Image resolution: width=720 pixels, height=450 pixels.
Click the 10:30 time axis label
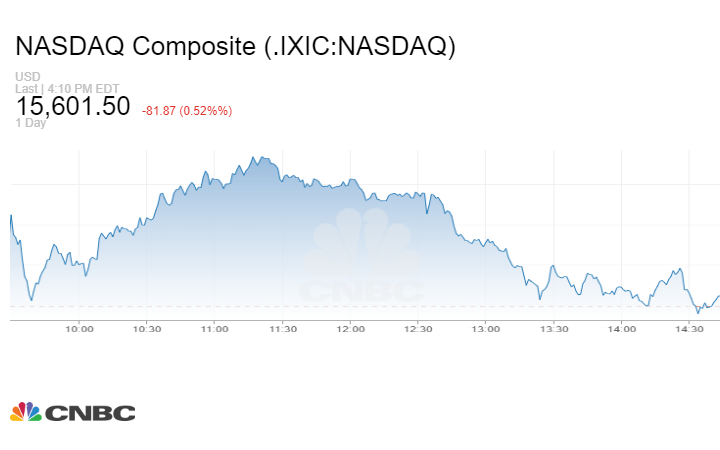147,328
